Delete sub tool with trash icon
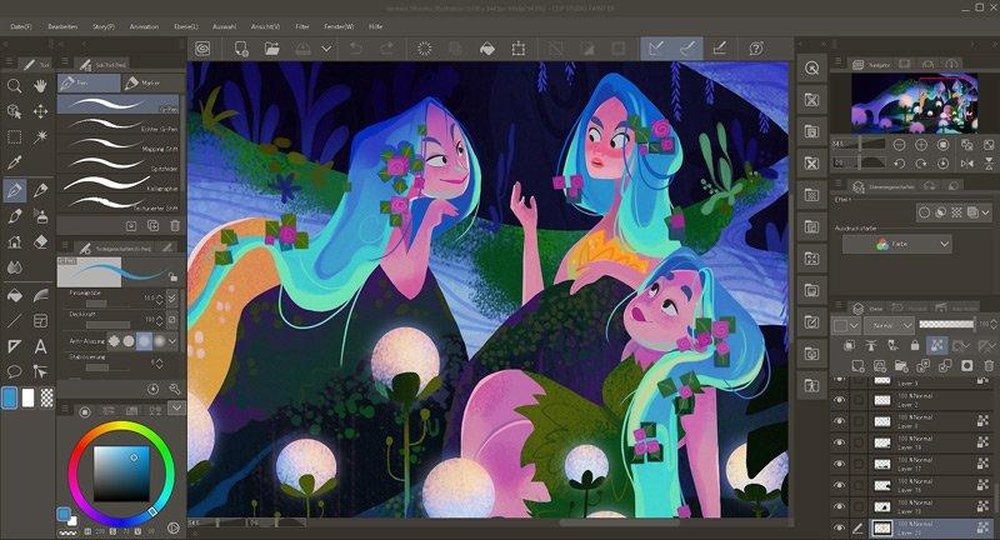Viewport: 1000px width, 540px height. click(175, 226)
